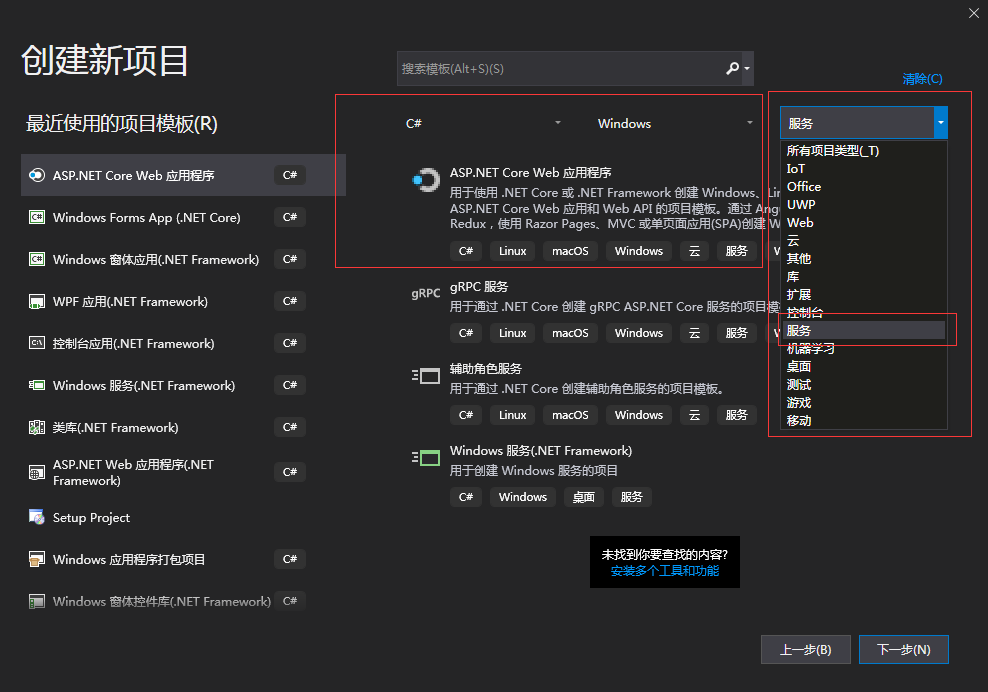
Task: Click 上一步(B) back button
Action: pyautogui.click(x=805, y=649)
